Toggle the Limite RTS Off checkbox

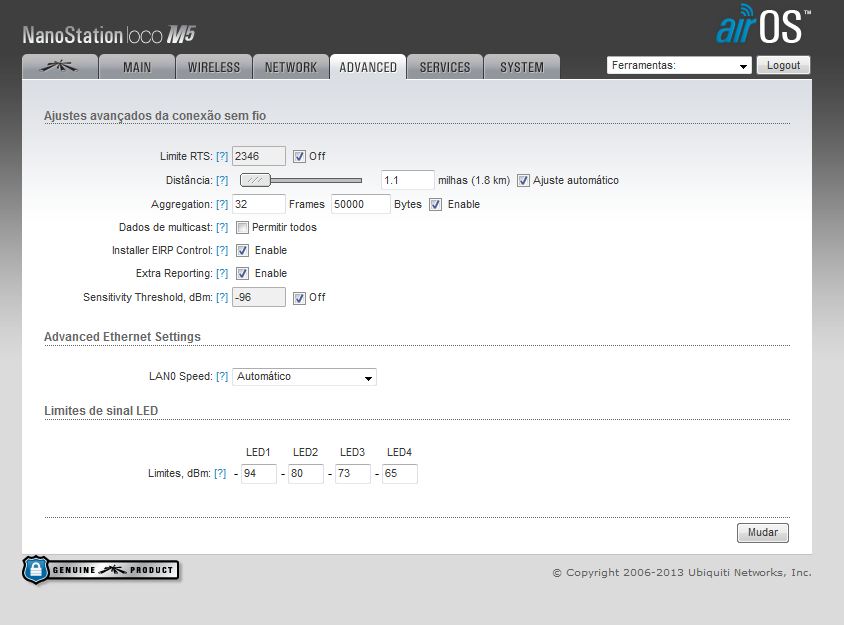pos(299,157)
